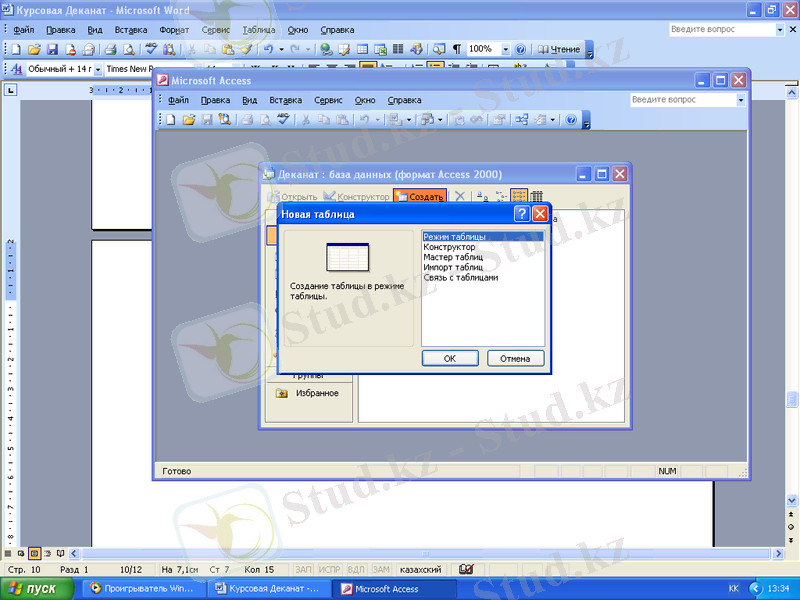Expand Access Введите вопрос dropdown

point(740,100)
